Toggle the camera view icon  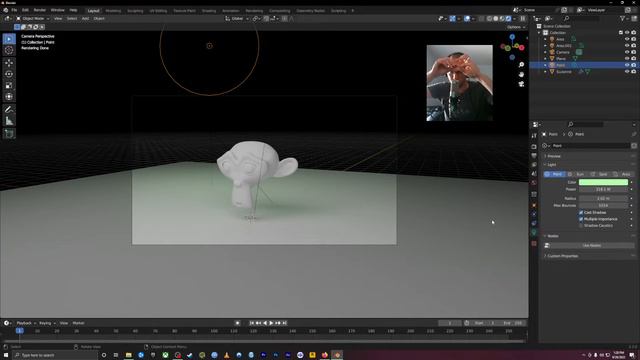pyautogui.click(x=521, y=84)
